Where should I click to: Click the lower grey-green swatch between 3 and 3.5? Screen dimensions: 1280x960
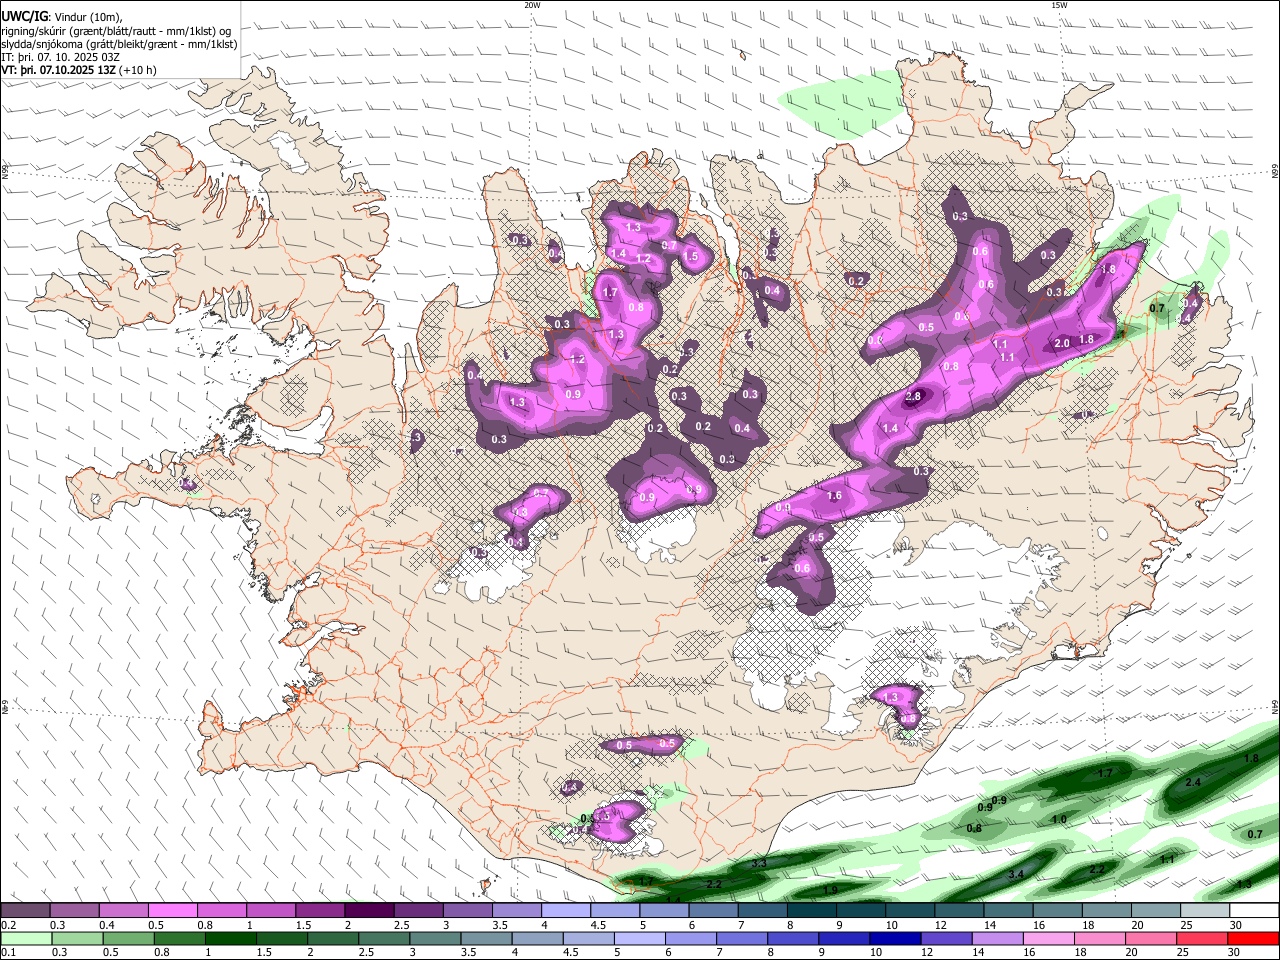pyautogui.click(x=434, y=938)
